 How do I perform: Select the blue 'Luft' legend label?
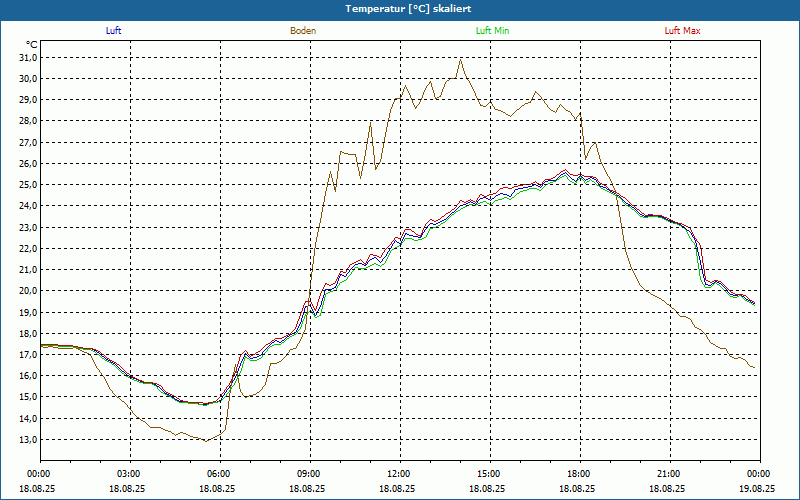point(113,31)
